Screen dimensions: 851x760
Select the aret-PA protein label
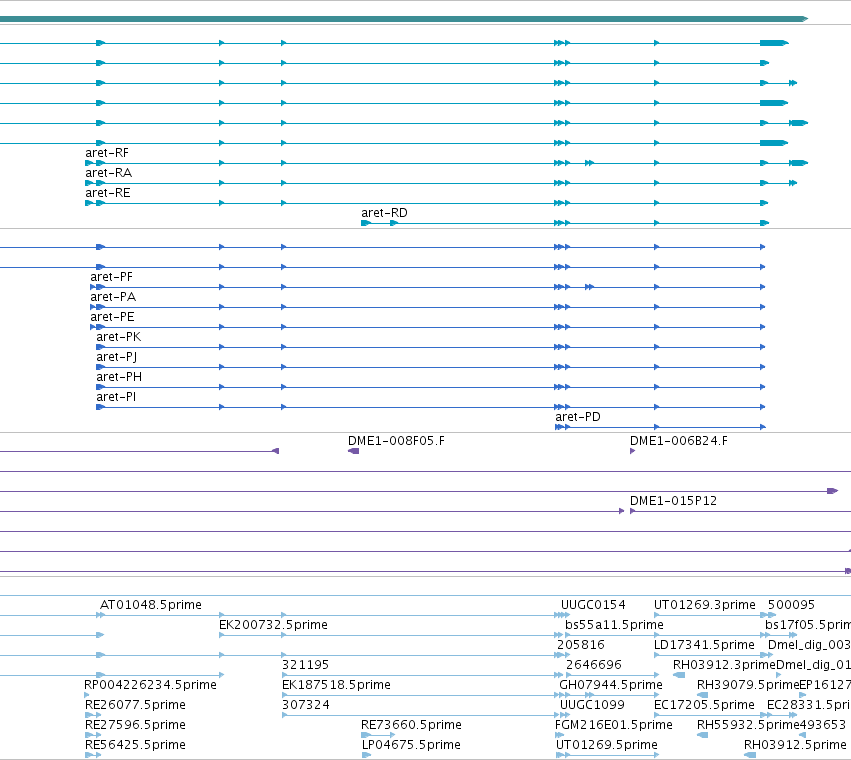113,297
